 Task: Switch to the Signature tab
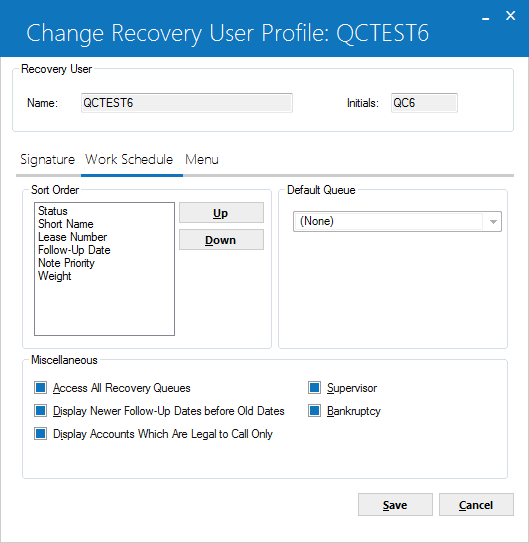(x=47, y=160)
